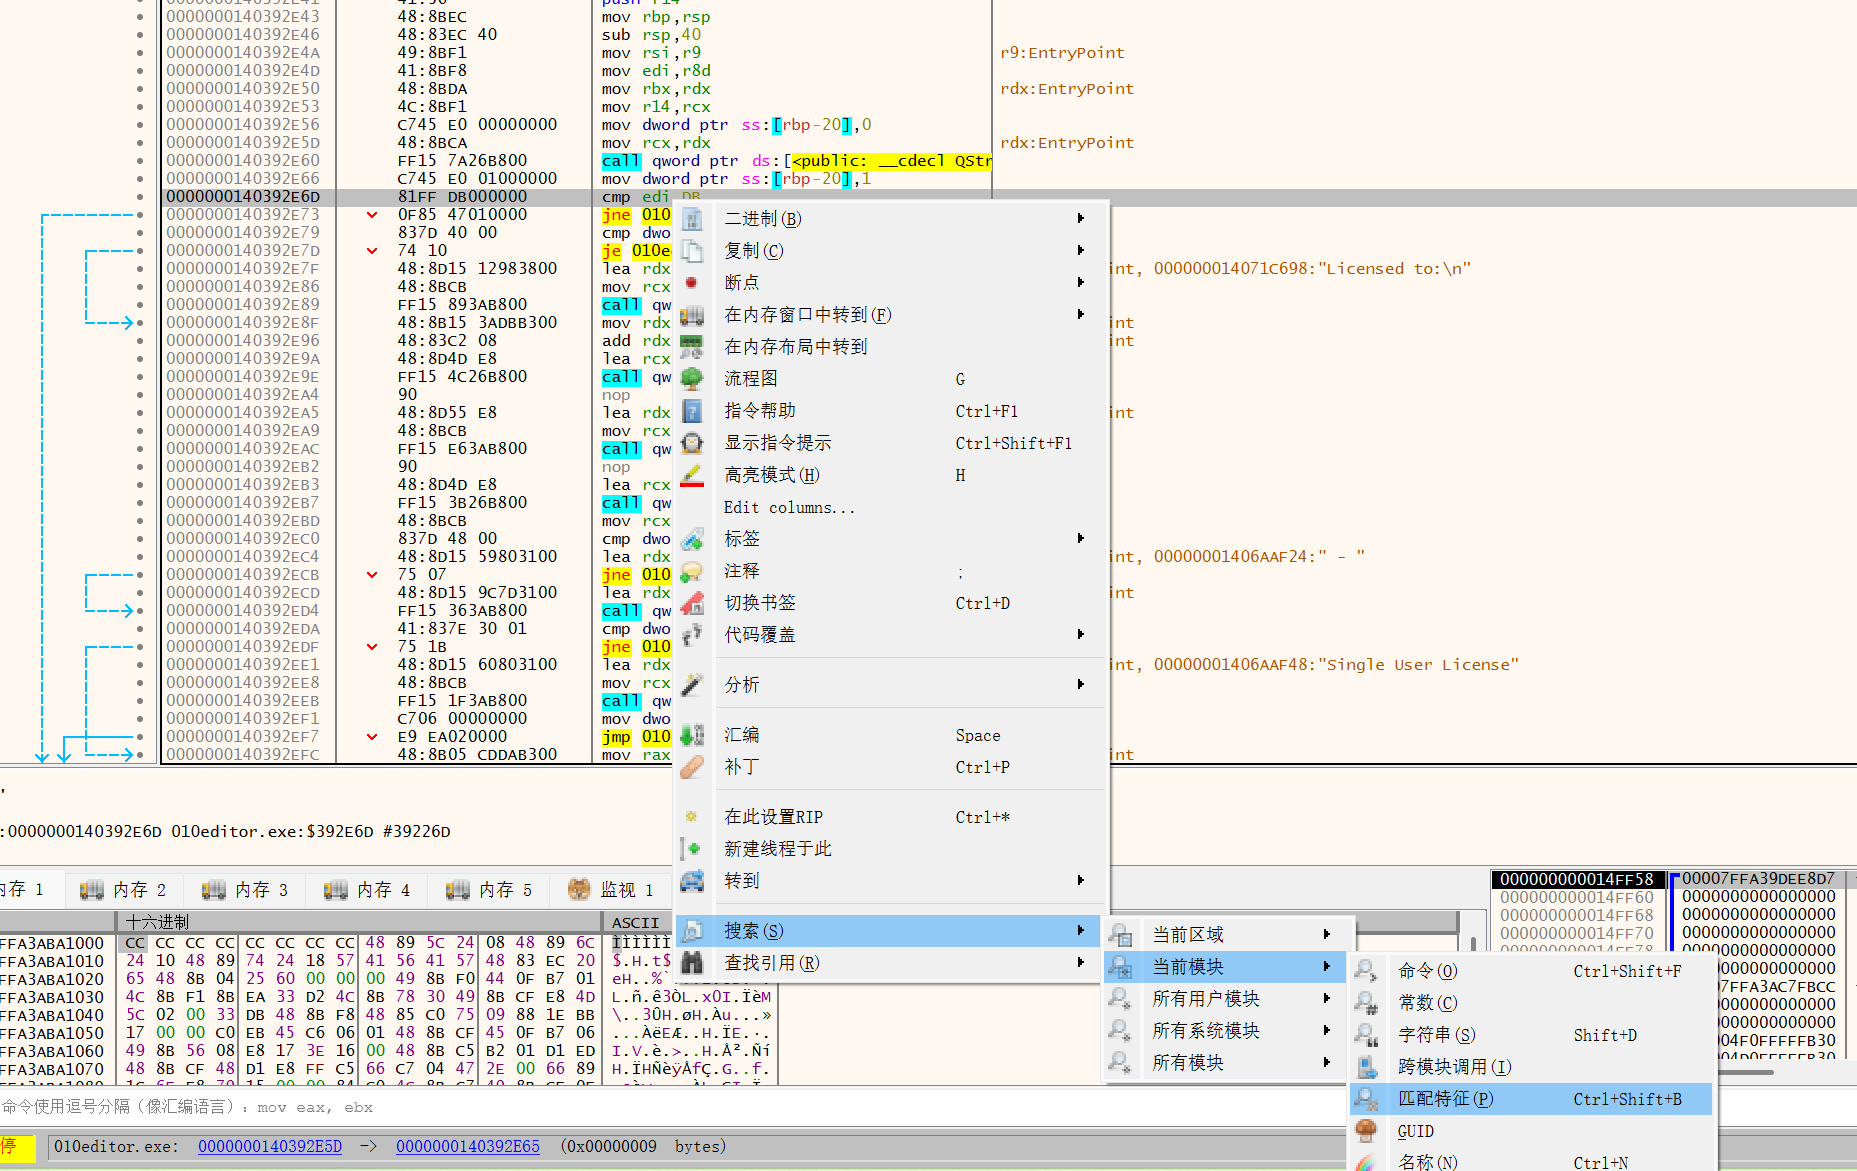Click the command input field at bottom
This screenshot has width=1857, height=1171.
700,1107
